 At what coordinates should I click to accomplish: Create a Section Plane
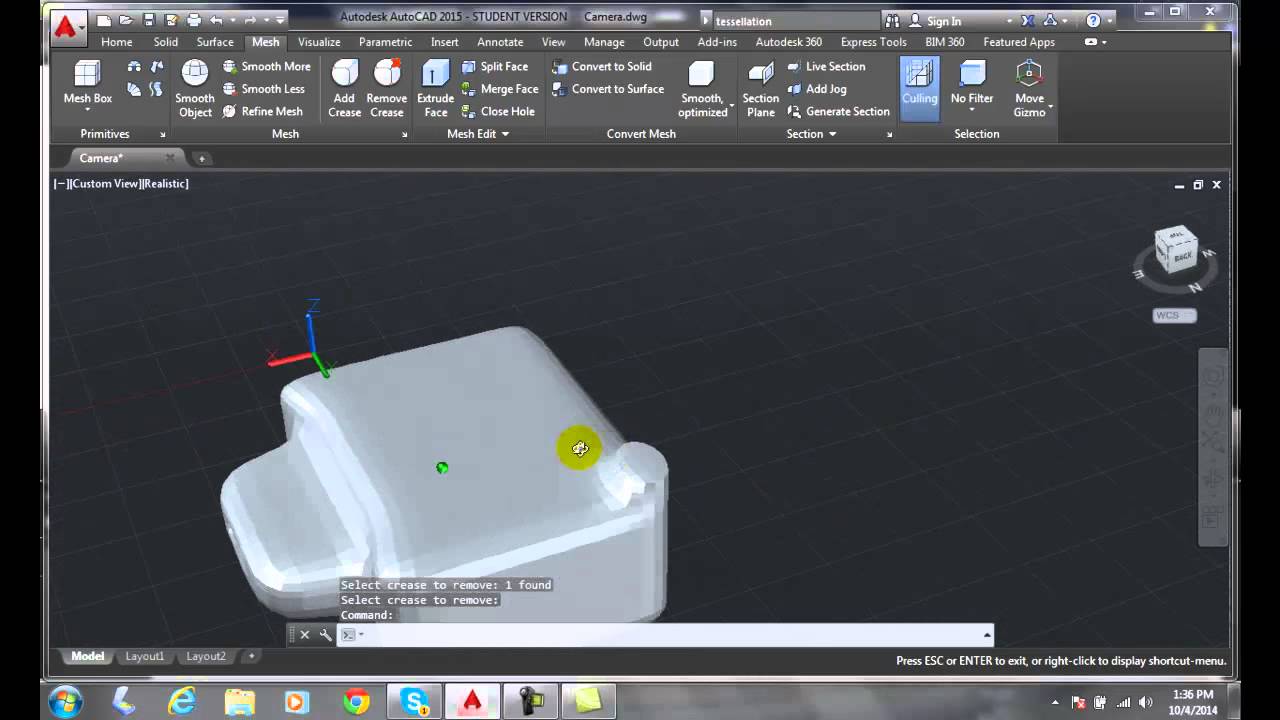[761, 89]
